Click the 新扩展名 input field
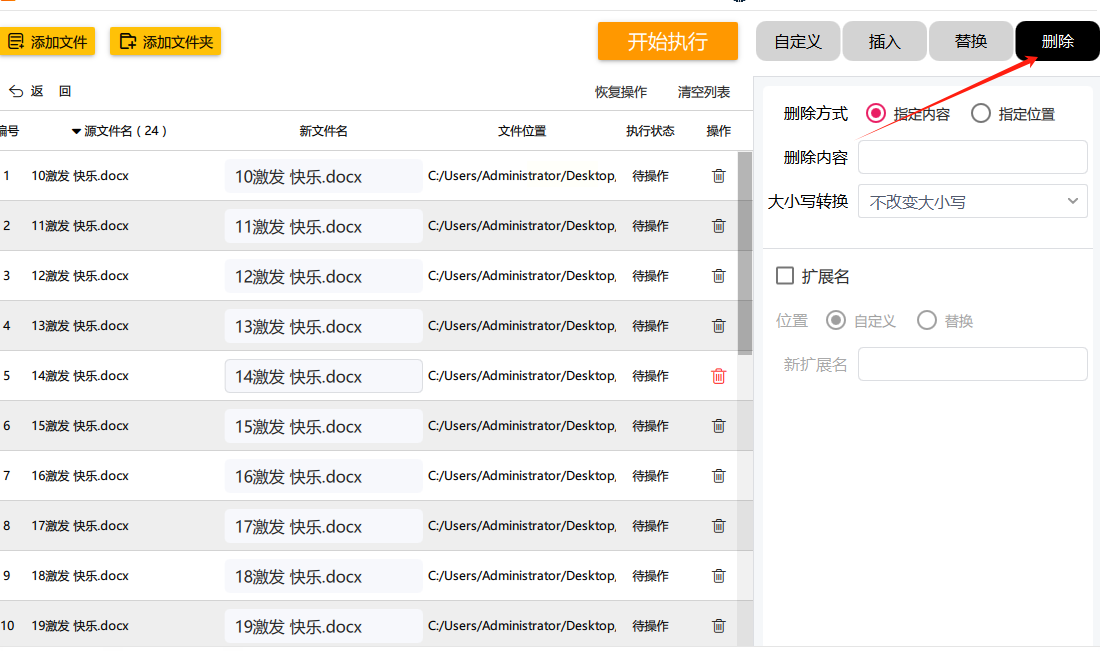This screenshot has width=1100, height=651. click(x=972, y=364)
